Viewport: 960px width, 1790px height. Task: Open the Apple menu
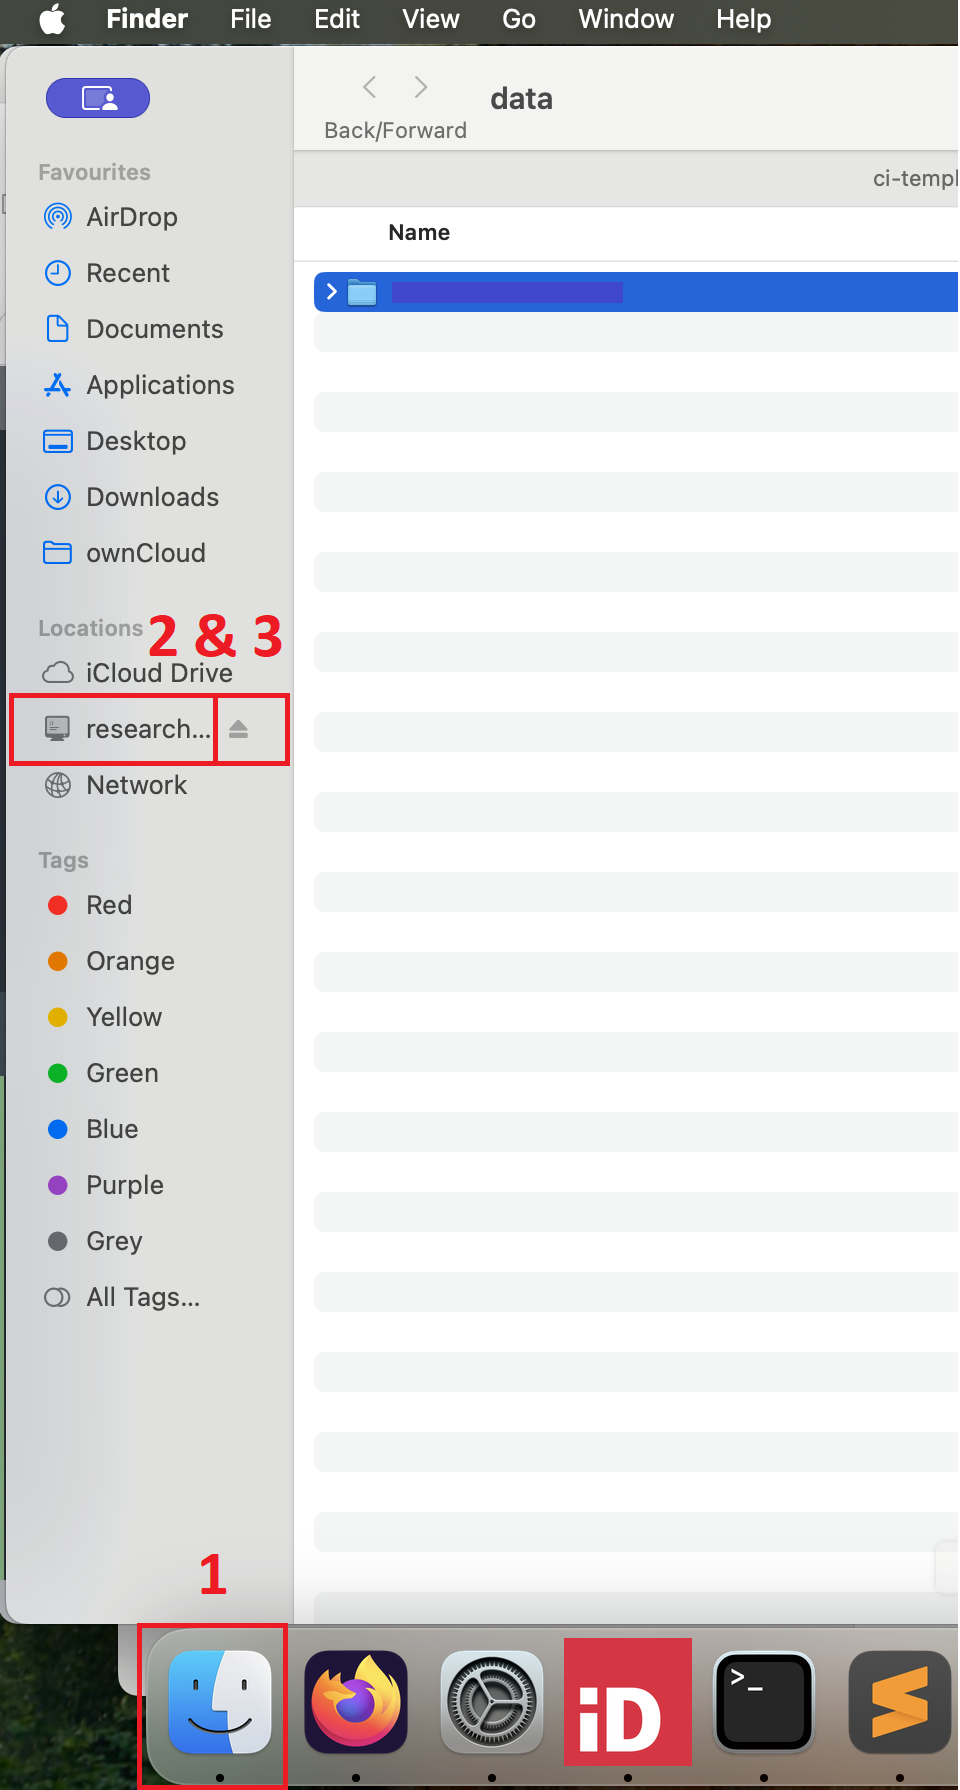pos(52,19)
